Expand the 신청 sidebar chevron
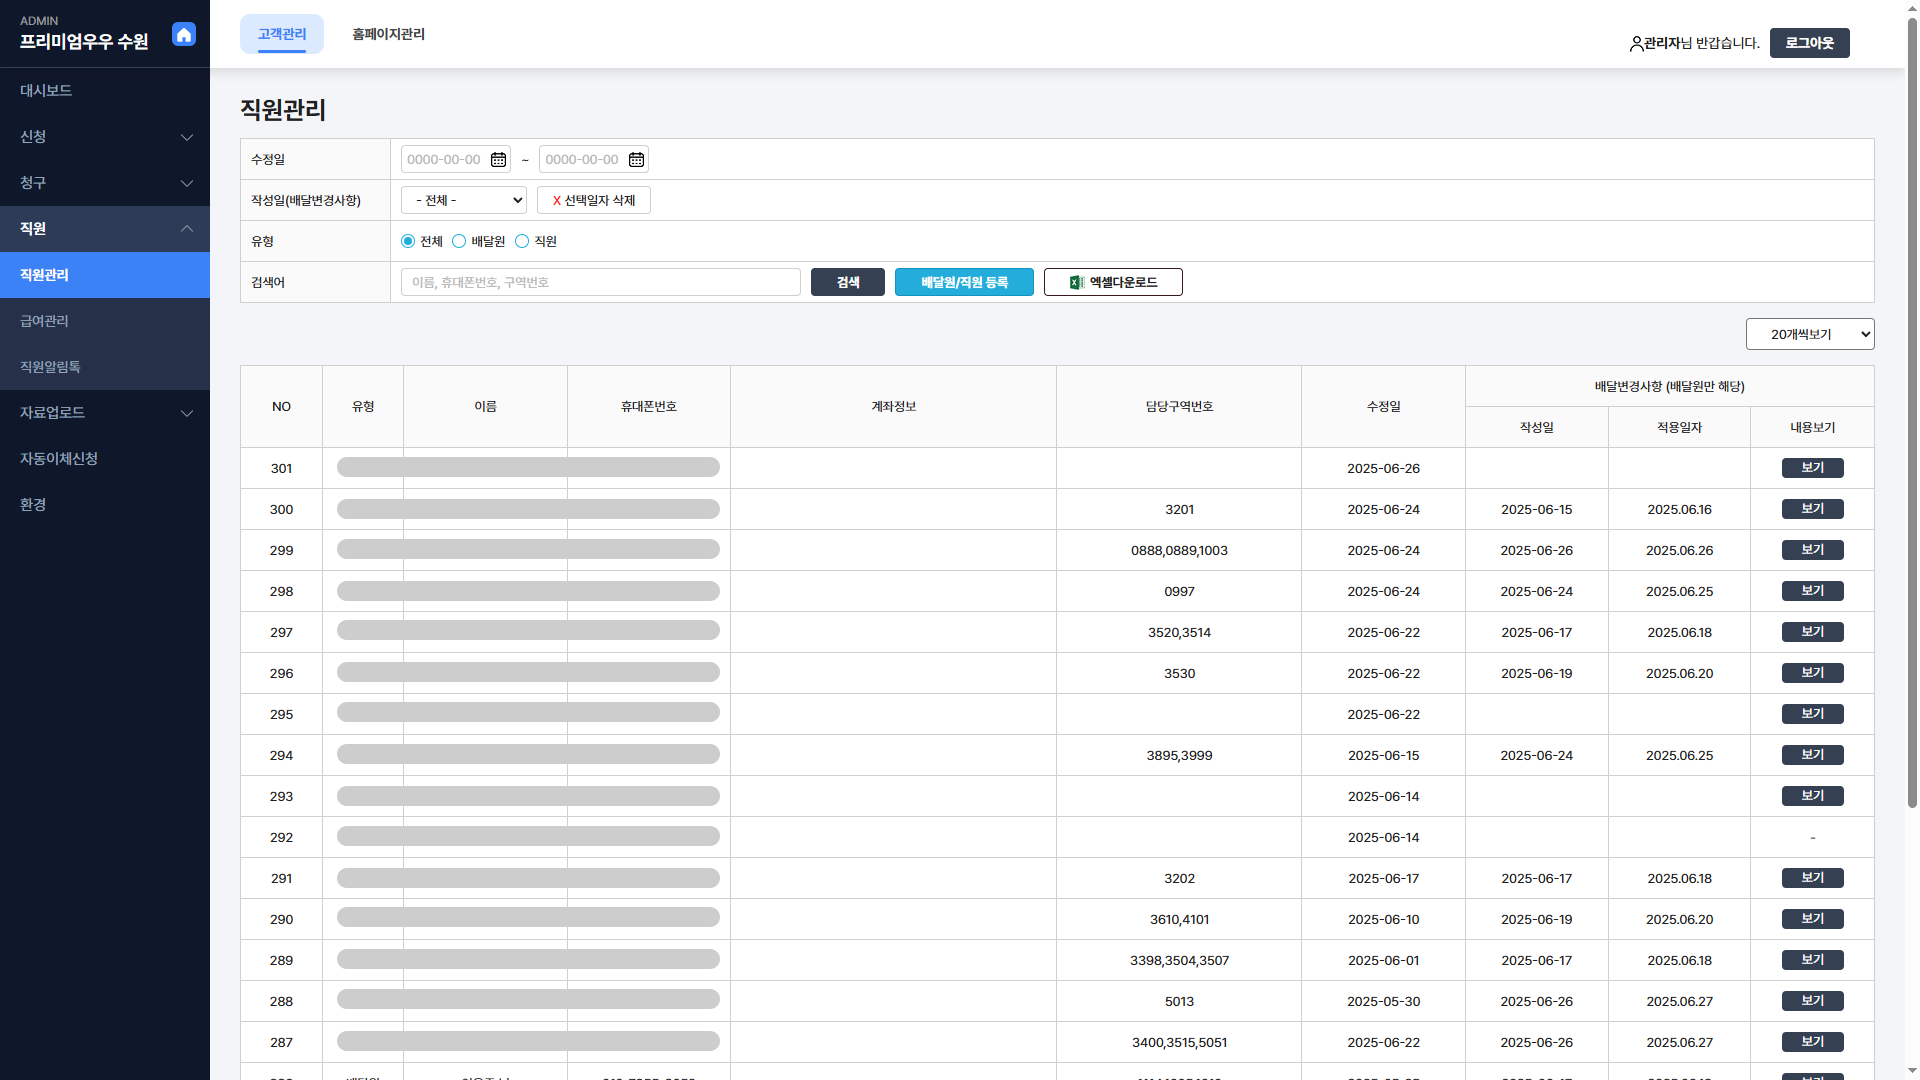1920x1080 pixels. pos(186,137)
